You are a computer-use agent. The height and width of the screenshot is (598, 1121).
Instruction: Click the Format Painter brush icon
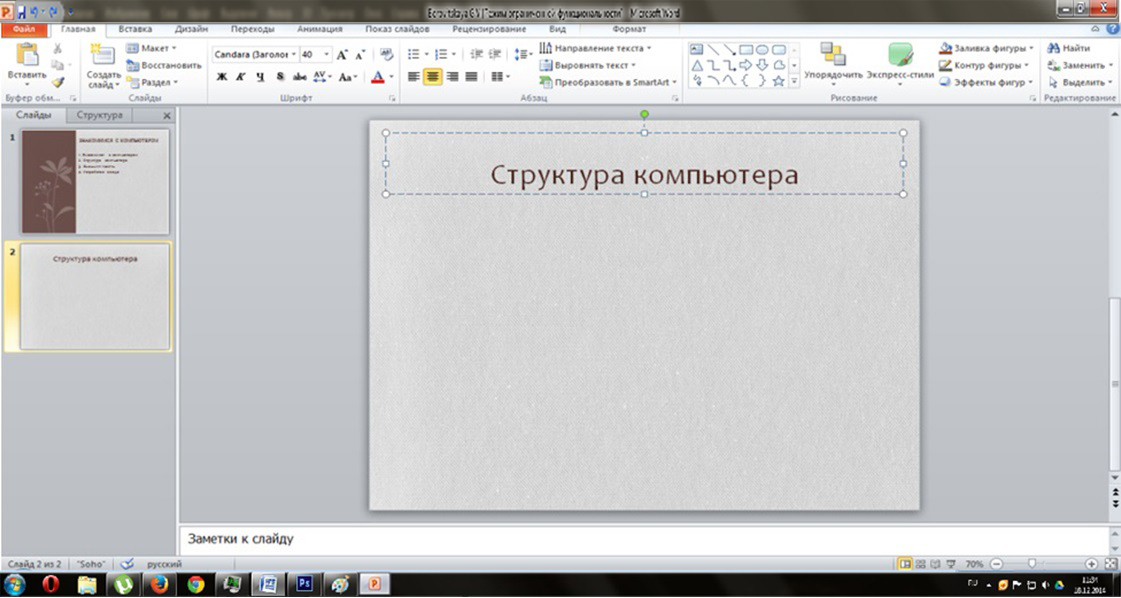[x=57, y=82]
